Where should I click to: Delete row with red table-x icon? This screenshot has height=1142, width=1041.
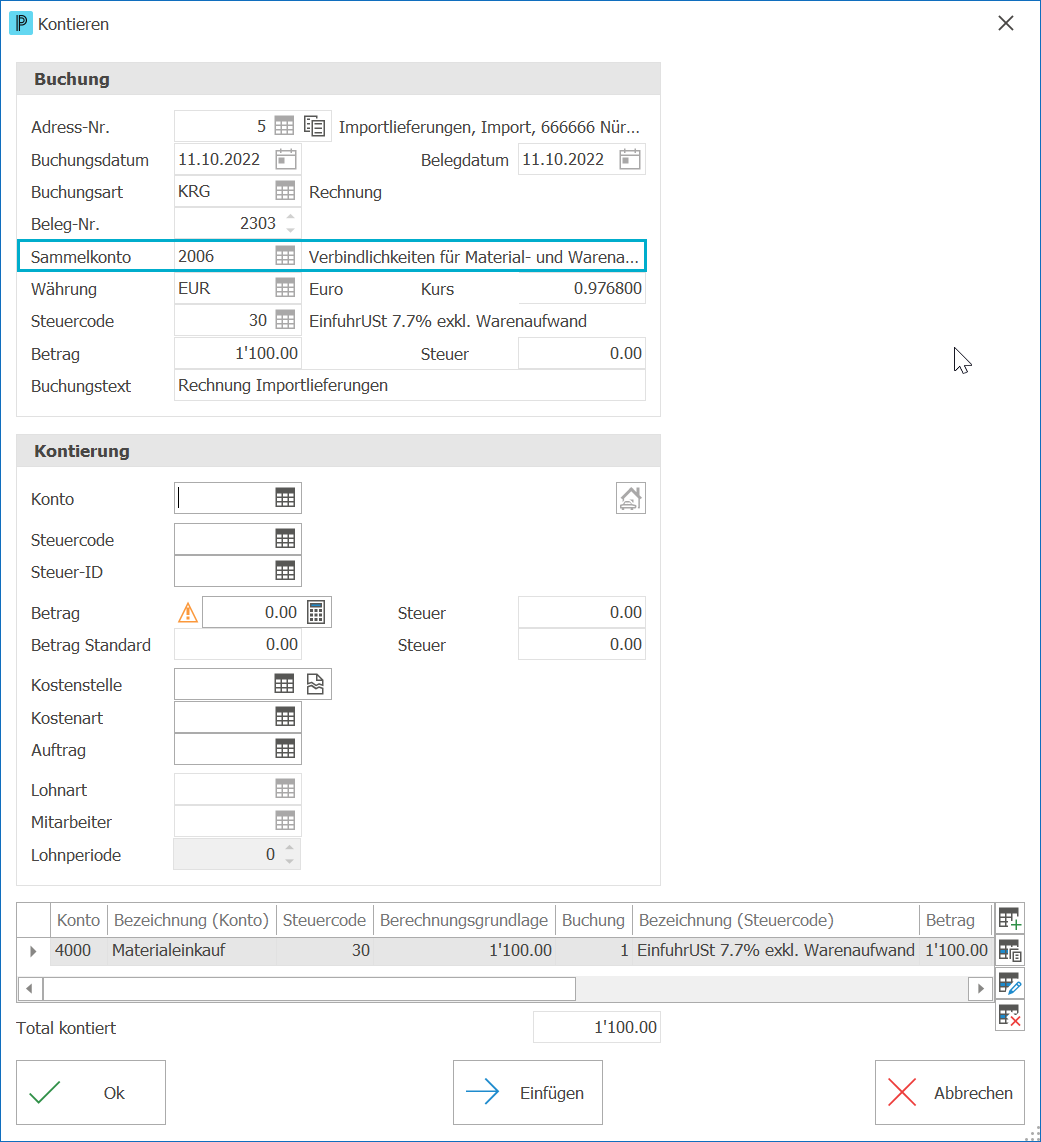pos(1010,1015)
